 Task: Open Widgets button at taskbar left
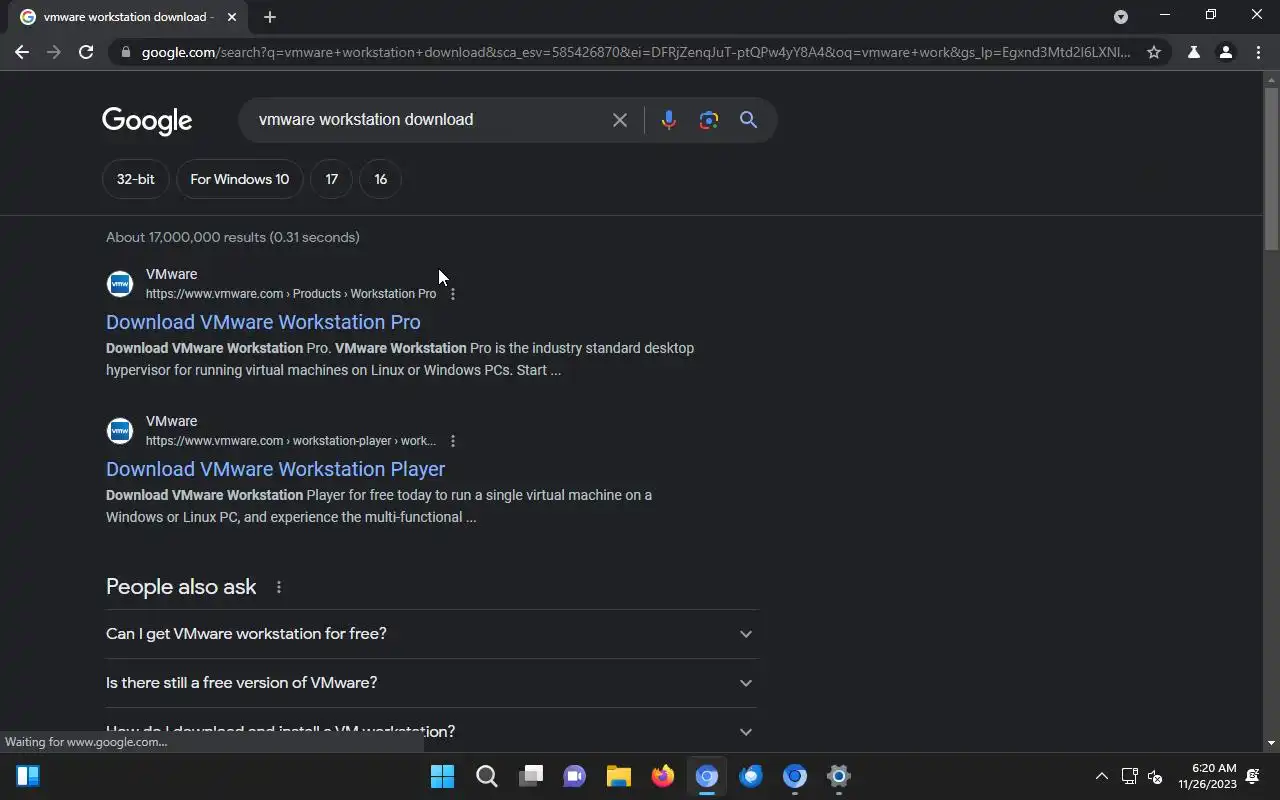[x=28, y=776]
